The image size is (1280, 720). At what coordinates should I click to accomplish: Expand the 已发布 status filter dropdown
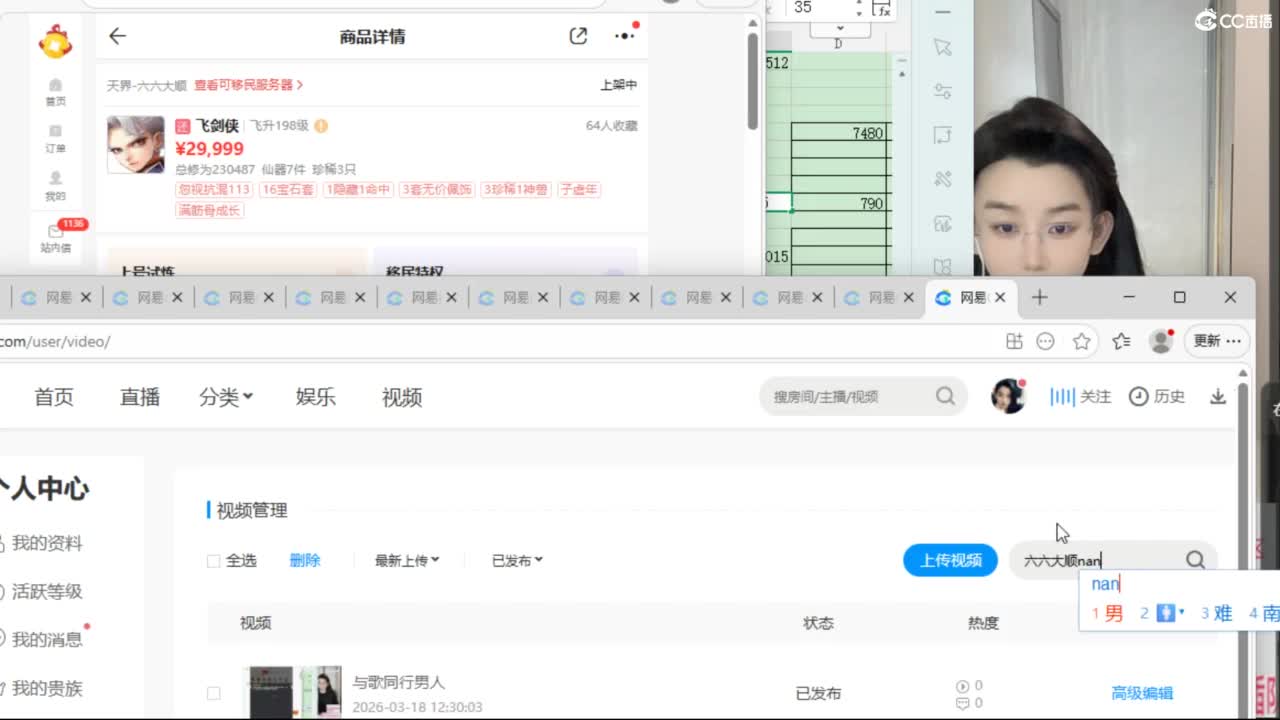click(x=517, y=561)
